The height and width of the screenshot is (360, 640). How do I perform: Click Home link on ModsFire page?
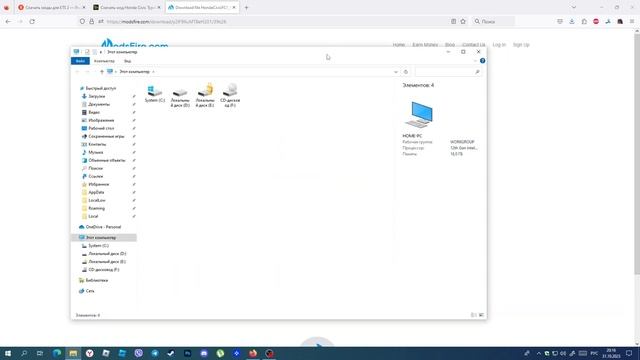tap(399, 45)
